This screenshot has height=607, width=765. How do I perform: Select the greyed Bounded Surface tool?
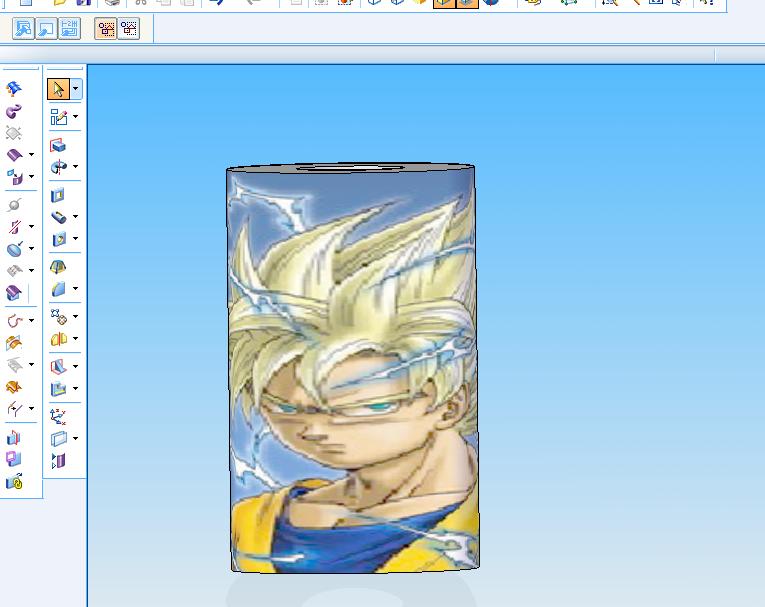point(14,133)
